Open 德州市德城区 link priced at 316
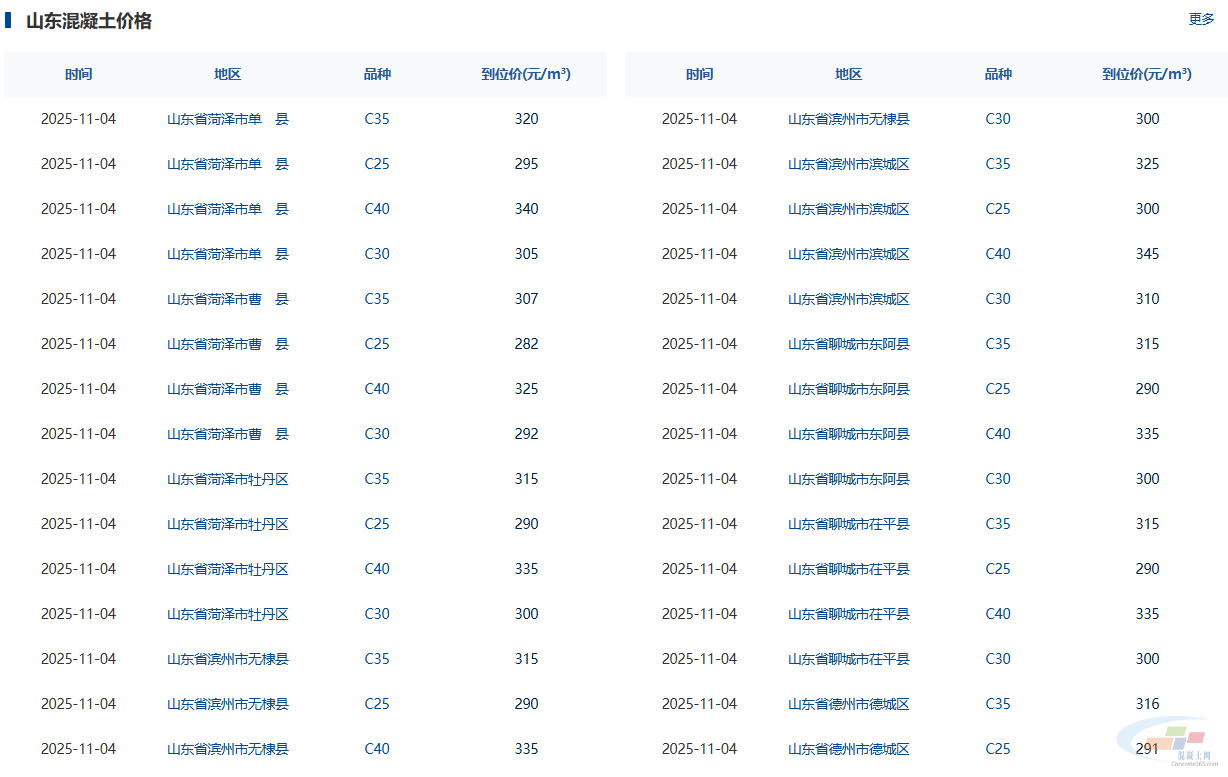Image resolution: width=1228 pixels, height=777 pixels. click(x=848, y=704)
